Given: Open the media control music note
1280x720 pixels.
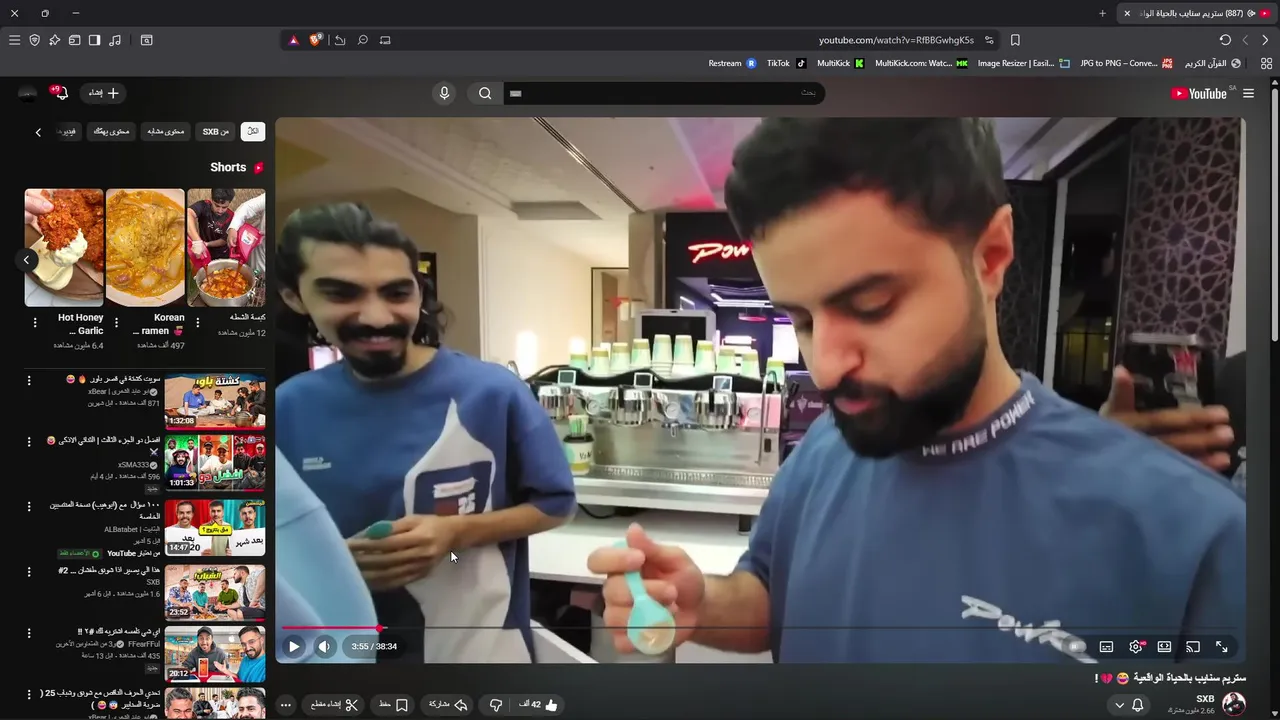Looking at the screenshot, I should pyautogui.click(x=115, y=40).
